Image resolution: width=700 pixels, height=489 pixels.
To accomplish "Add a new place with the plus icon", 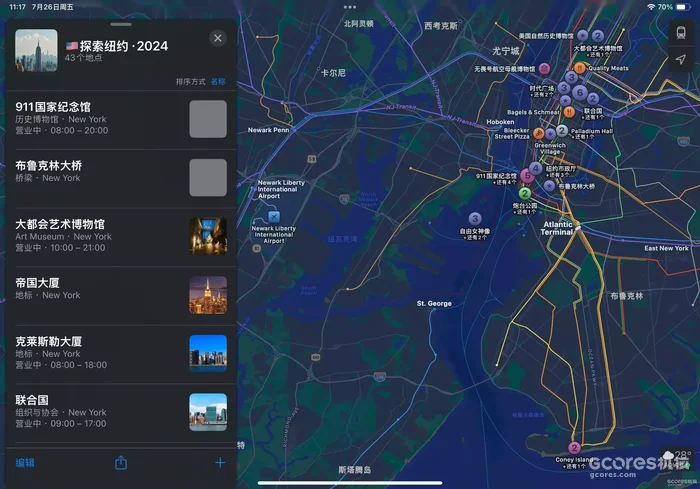I will click(x=220, y=463).
